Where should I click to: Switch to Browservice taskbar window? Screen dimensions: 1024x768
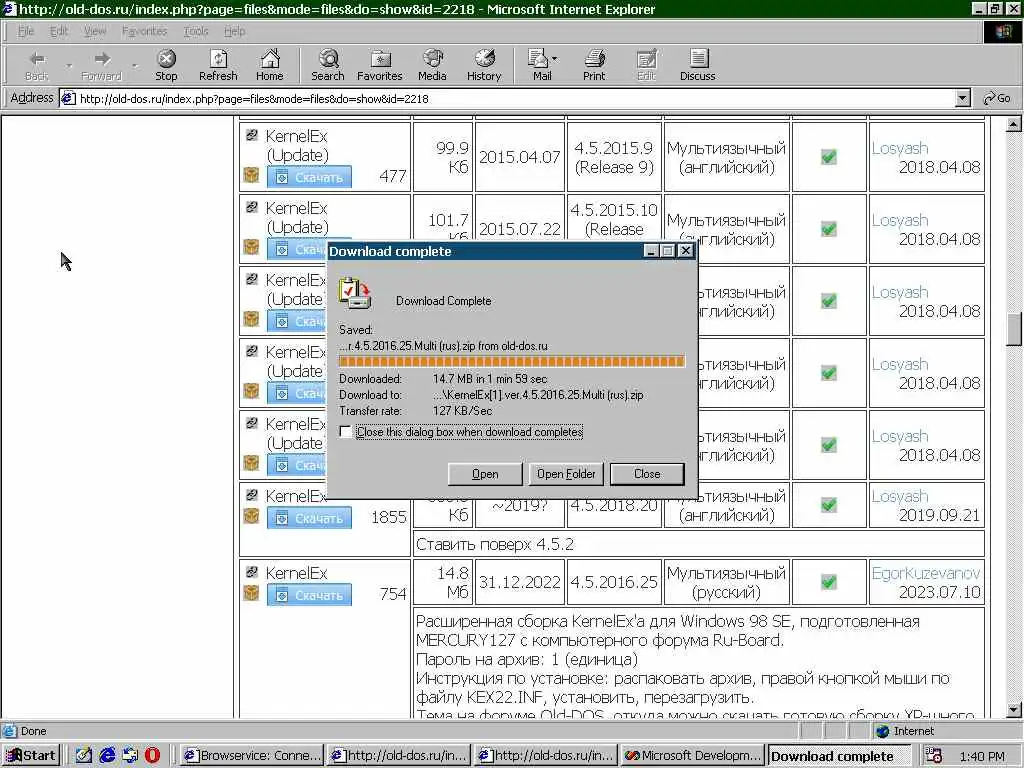click(251, 756)
